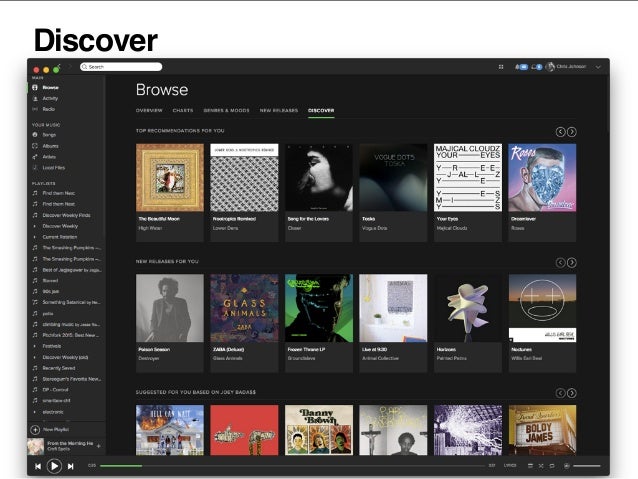Switch to the Genres & Moods tab
This screenshot has width=638, height=479.
pyautogui.click(x=226, y=110)
